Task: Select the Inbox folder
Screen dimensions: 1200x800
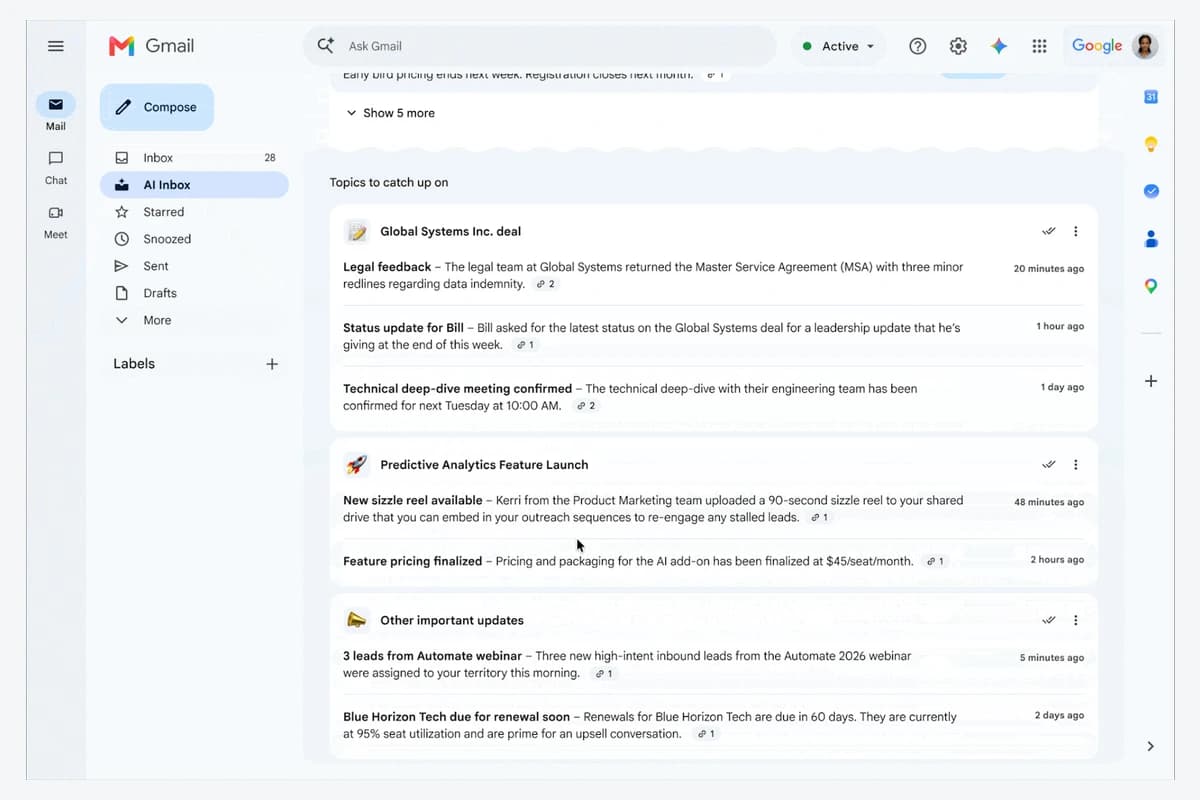Action: coord(194,158)
